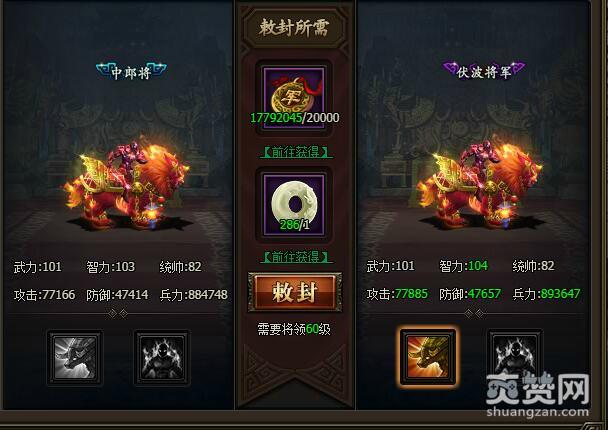Click the green 攻击 77885 stat

pyautogui.click(x=397, y=294)
